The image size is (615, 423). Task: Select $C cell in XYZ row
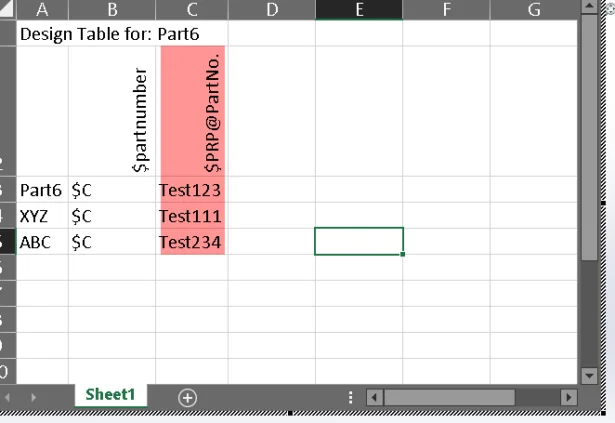pos(112,216)
